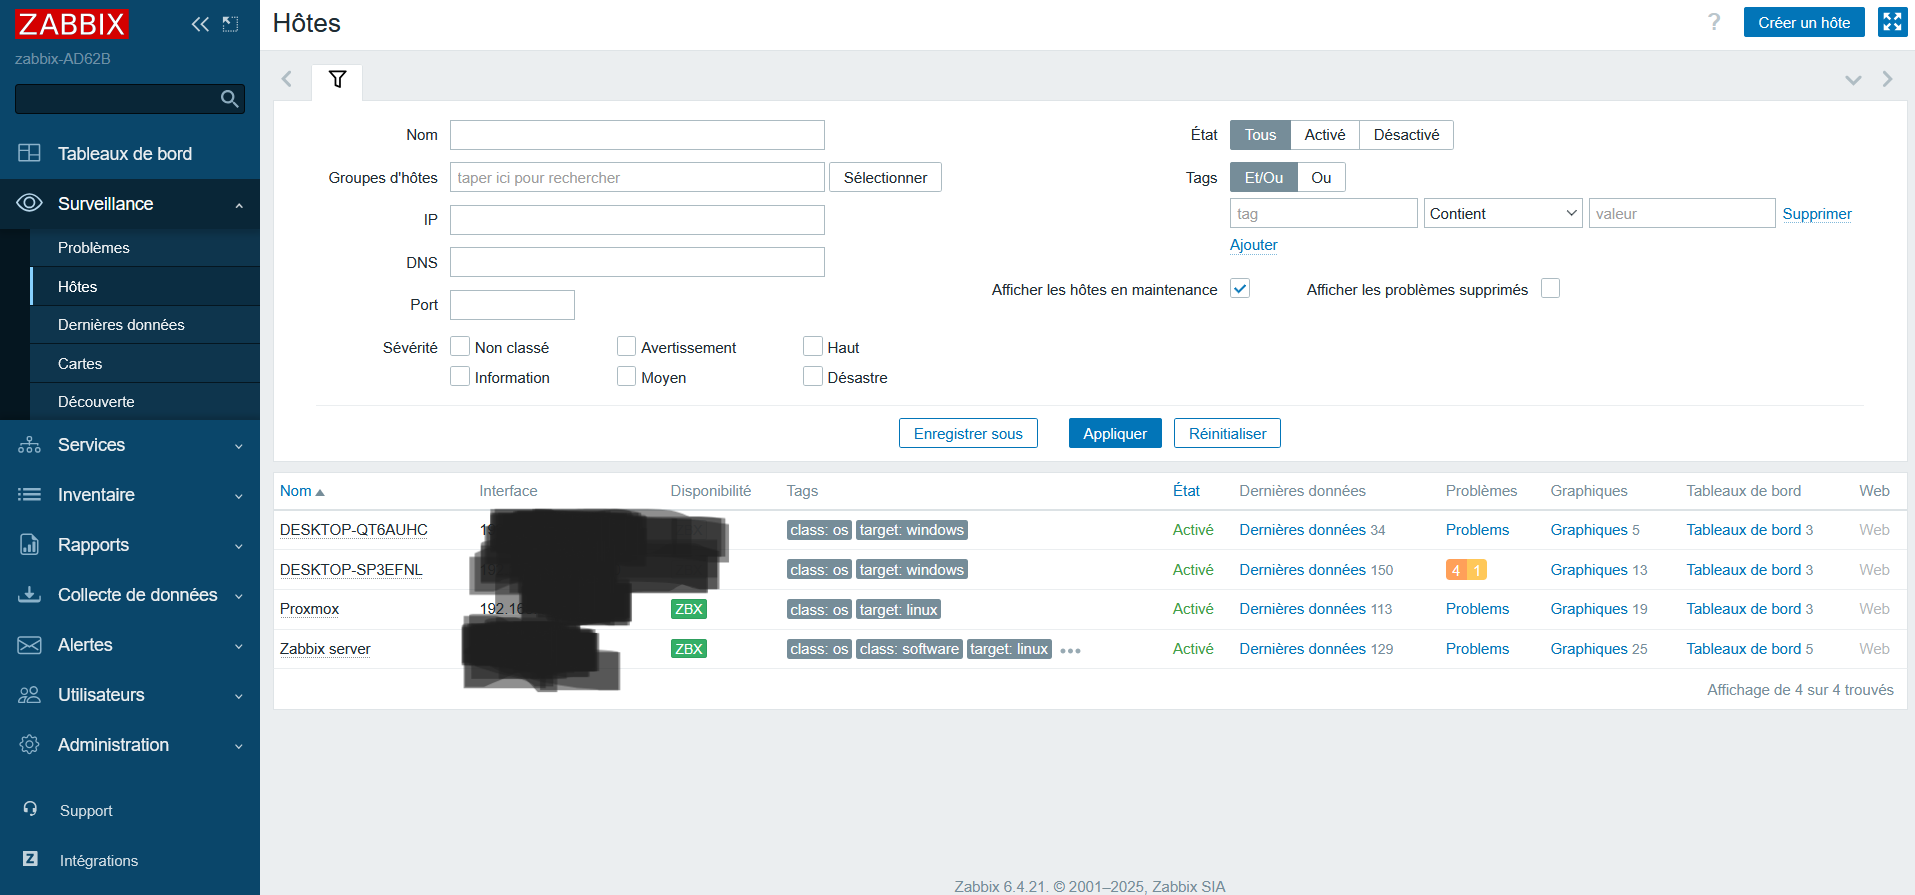Click the Nom filter input field
The height and width of the screenshot is (895, 1915).
click(637, 135)
